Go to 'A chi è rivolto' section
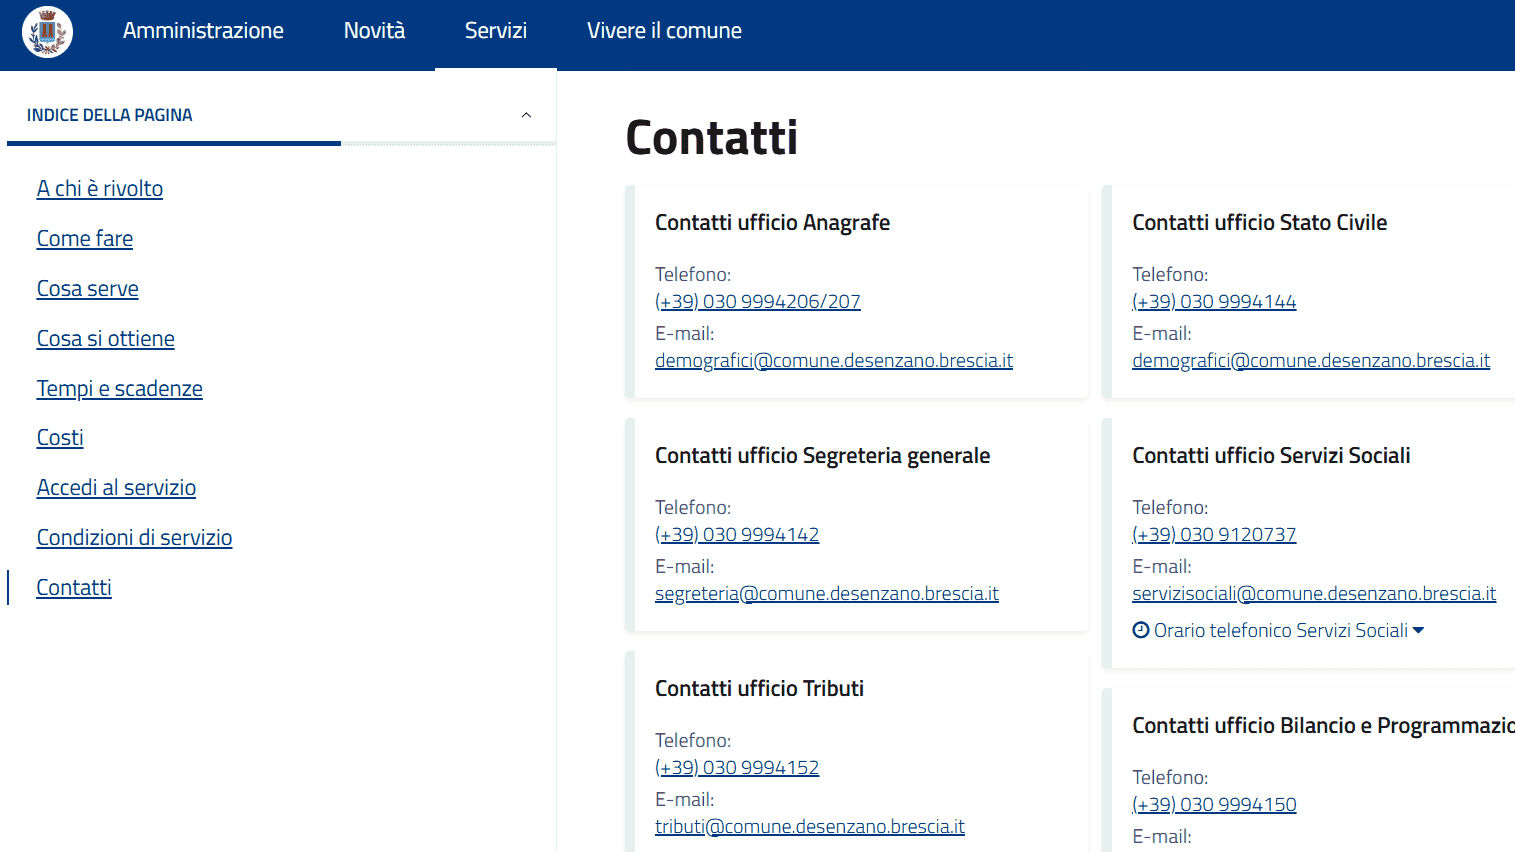Viewport: 1515px width, 852px height. pos(100,189)
